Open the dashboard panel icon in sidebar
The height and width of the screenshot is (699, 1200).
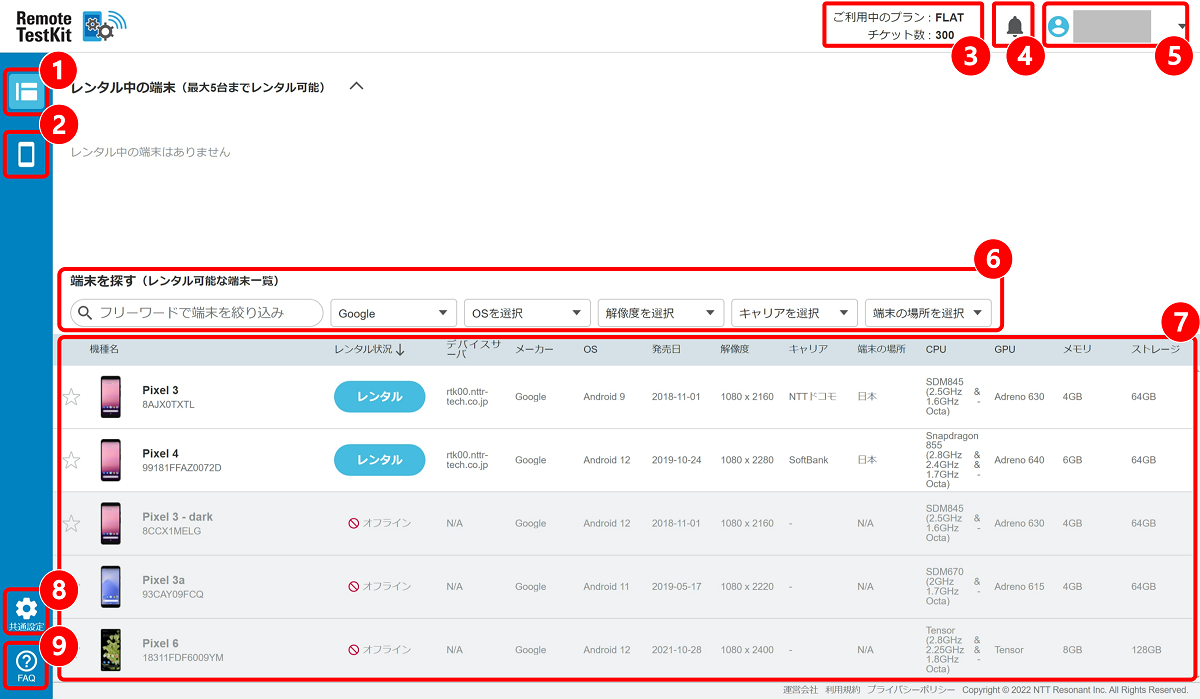click(26, 92)
